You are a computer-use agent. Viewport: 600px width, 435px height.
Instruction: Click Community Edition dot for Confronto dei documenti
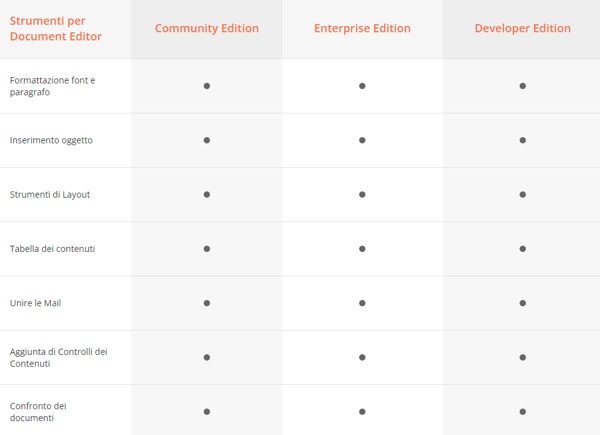click(207, 411)
